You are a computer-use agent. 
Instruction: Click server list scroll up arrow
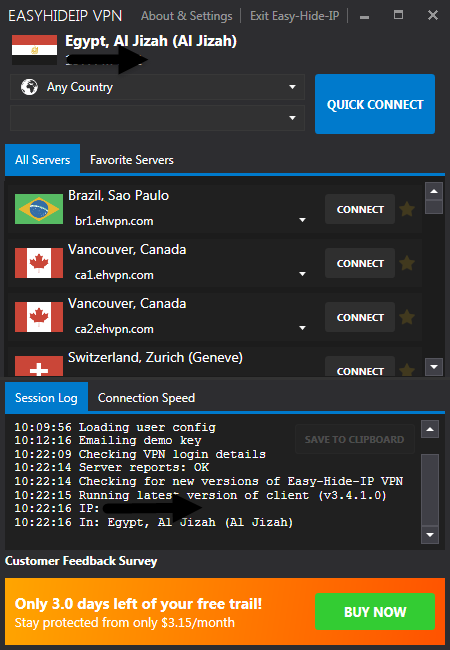pos(434,191)
